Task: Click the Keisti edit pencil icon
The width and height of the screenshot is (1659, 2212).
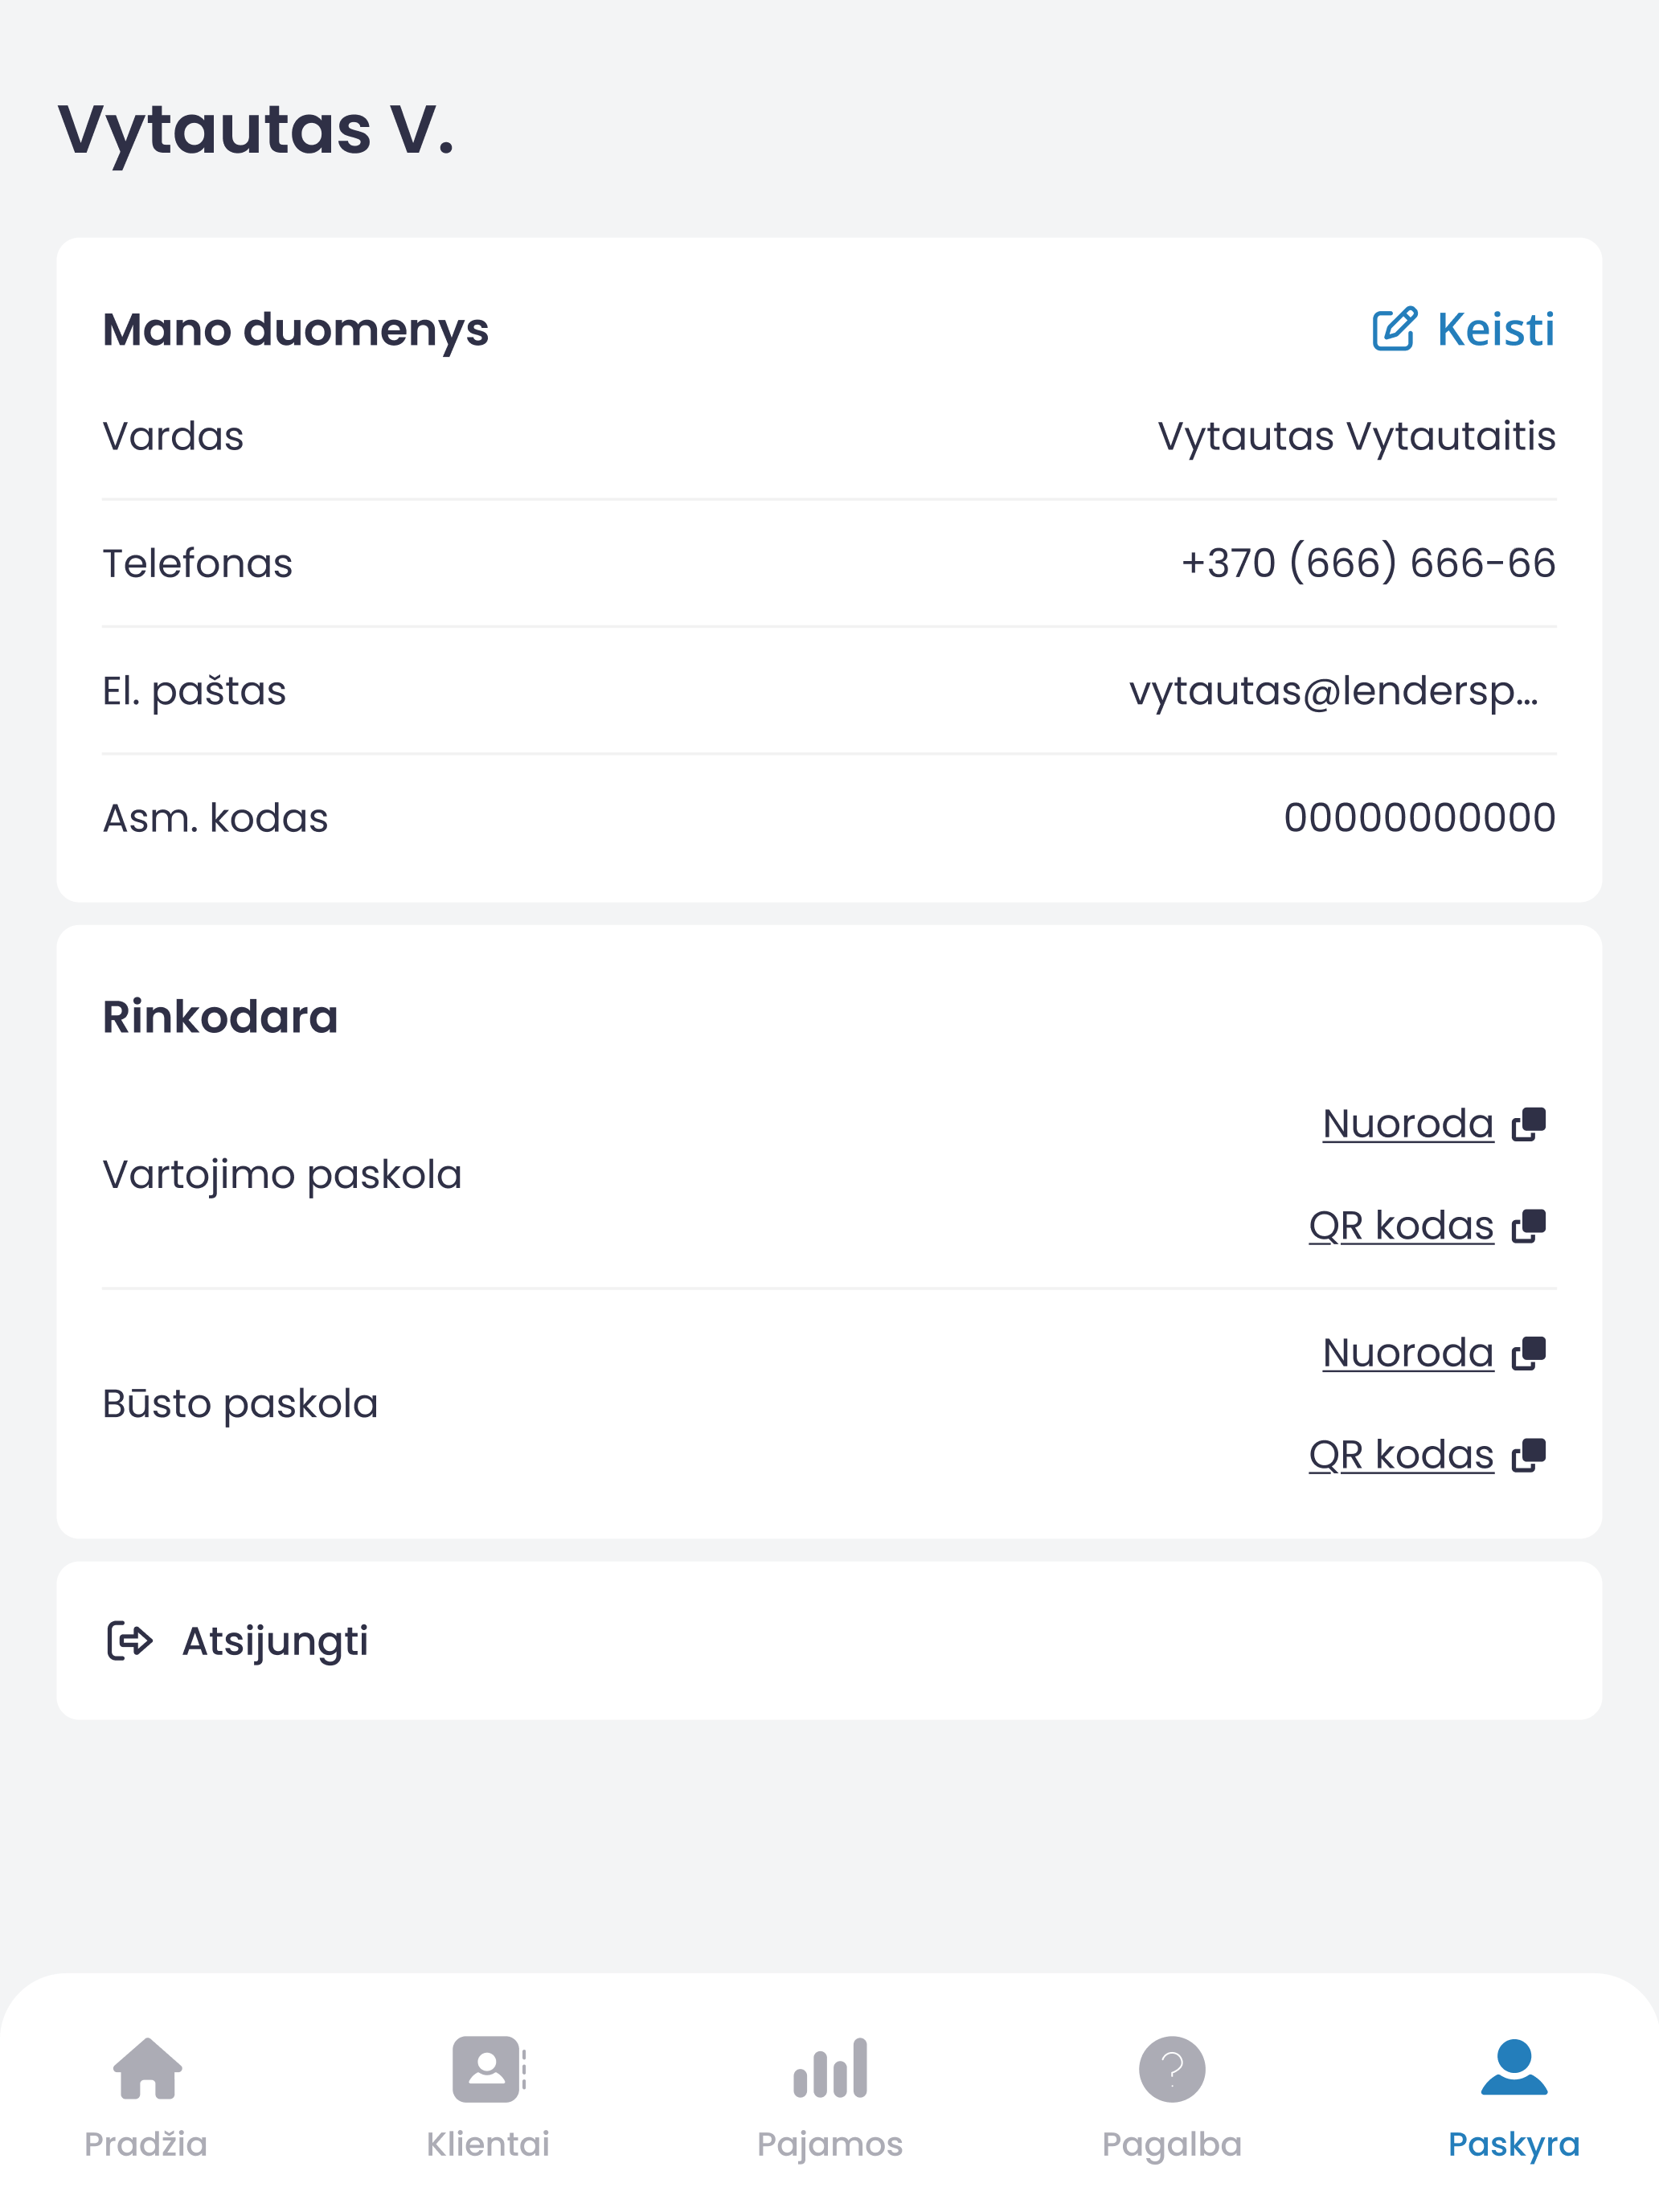Action: [1394, 328]
